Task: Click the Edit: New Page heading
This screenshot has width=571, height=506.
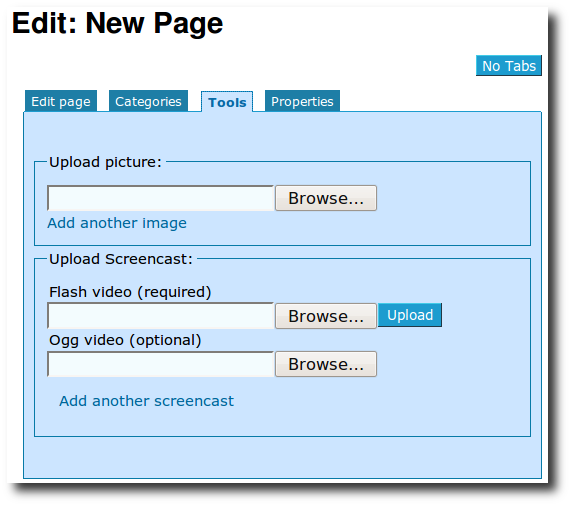Action: click(117, 23)
